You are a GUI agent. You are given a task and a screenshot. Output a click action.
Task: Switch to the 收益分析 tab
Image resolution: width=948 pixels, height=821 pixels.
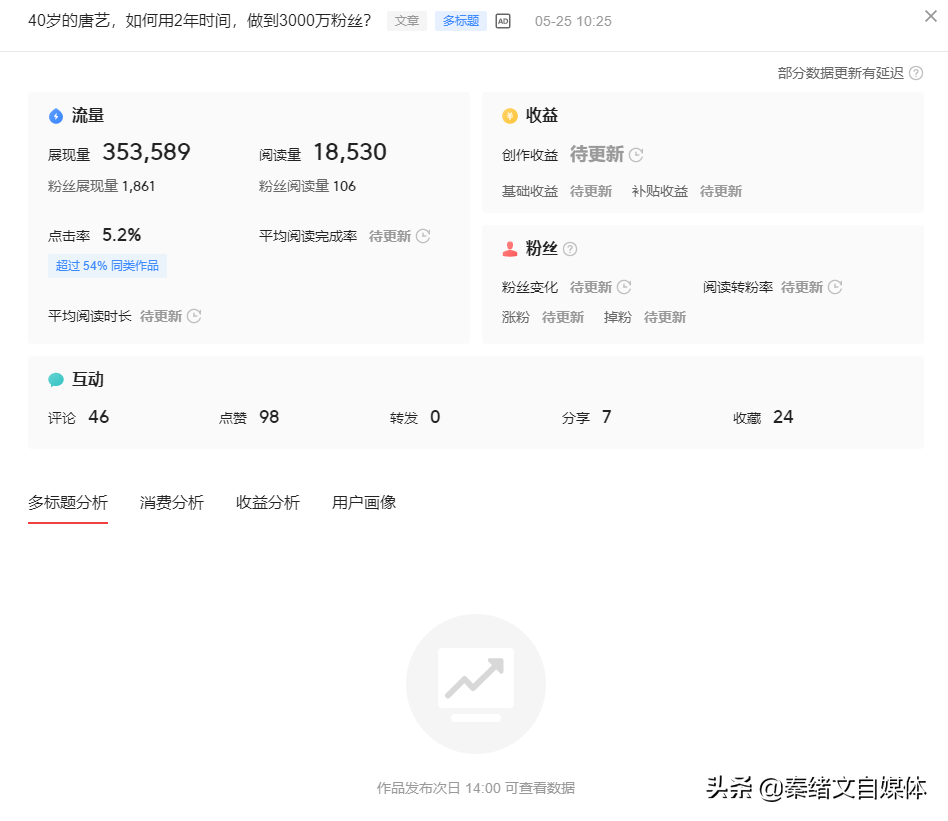[x=266, y=503]
